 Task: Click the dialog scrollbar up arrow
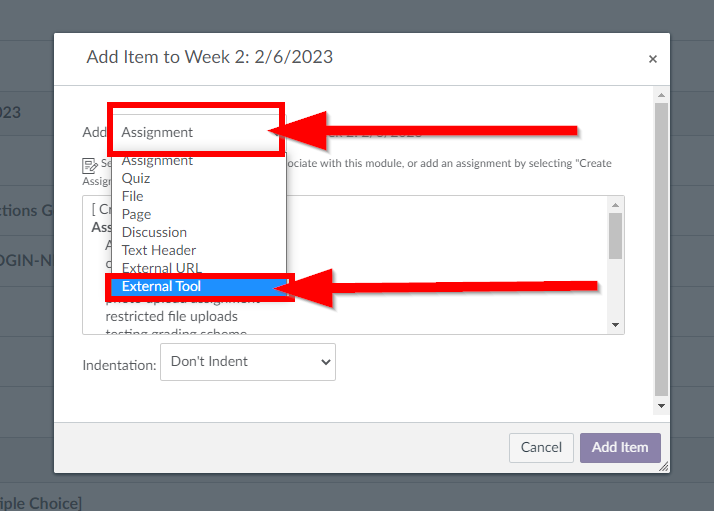[x=661, y=95]
